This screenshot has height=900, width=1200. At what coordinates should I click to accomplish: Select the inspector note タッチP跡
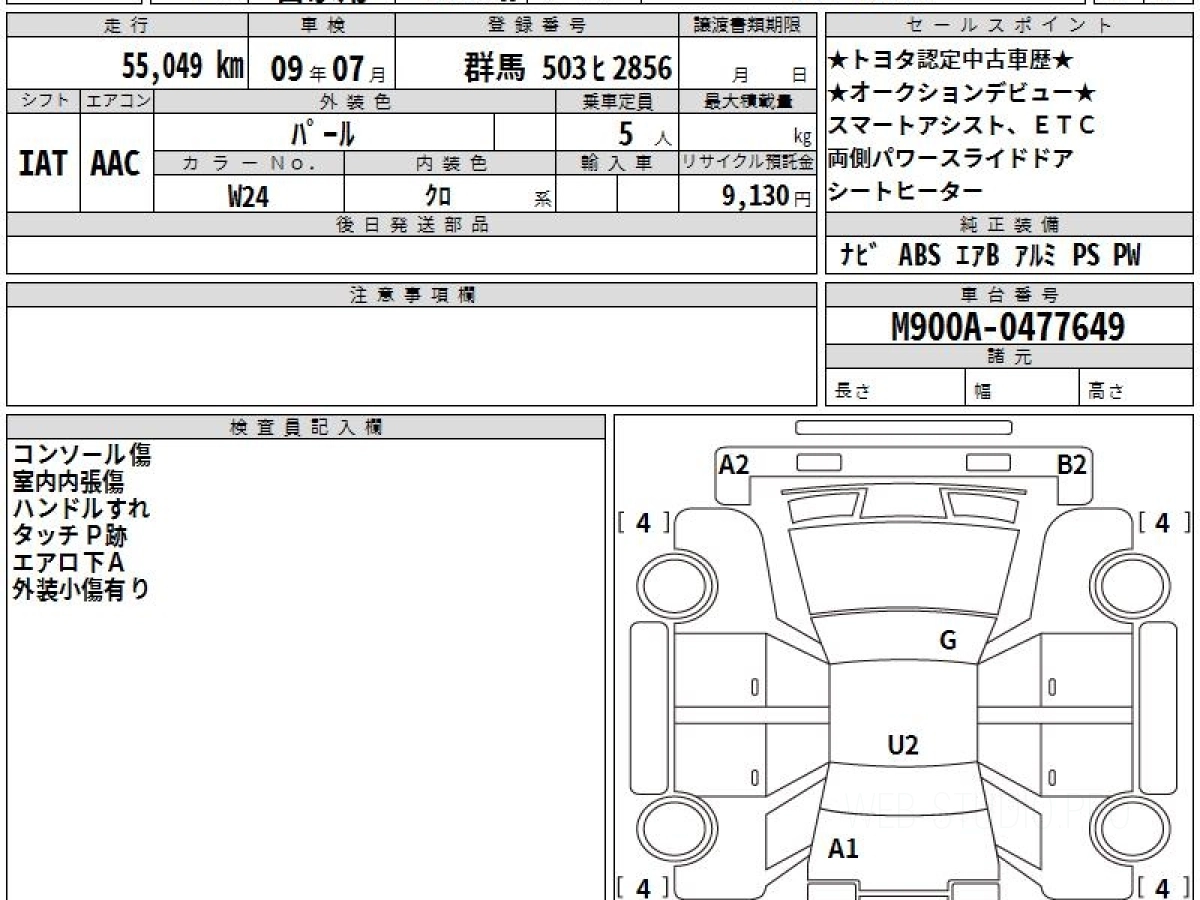click(x=70, y=535)
